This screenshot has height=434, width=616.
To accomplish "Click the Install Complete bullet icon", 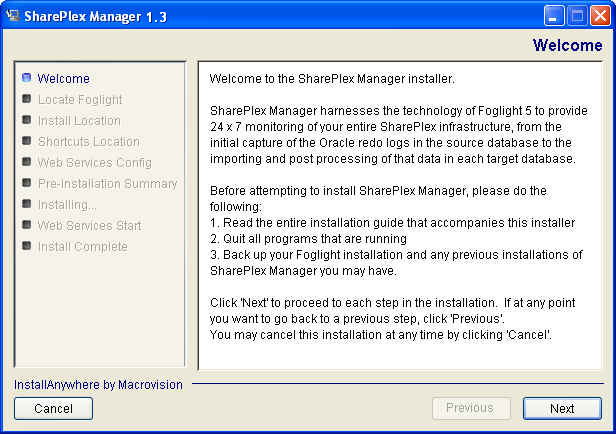I will pyautogui.click(x=26, y=246).
